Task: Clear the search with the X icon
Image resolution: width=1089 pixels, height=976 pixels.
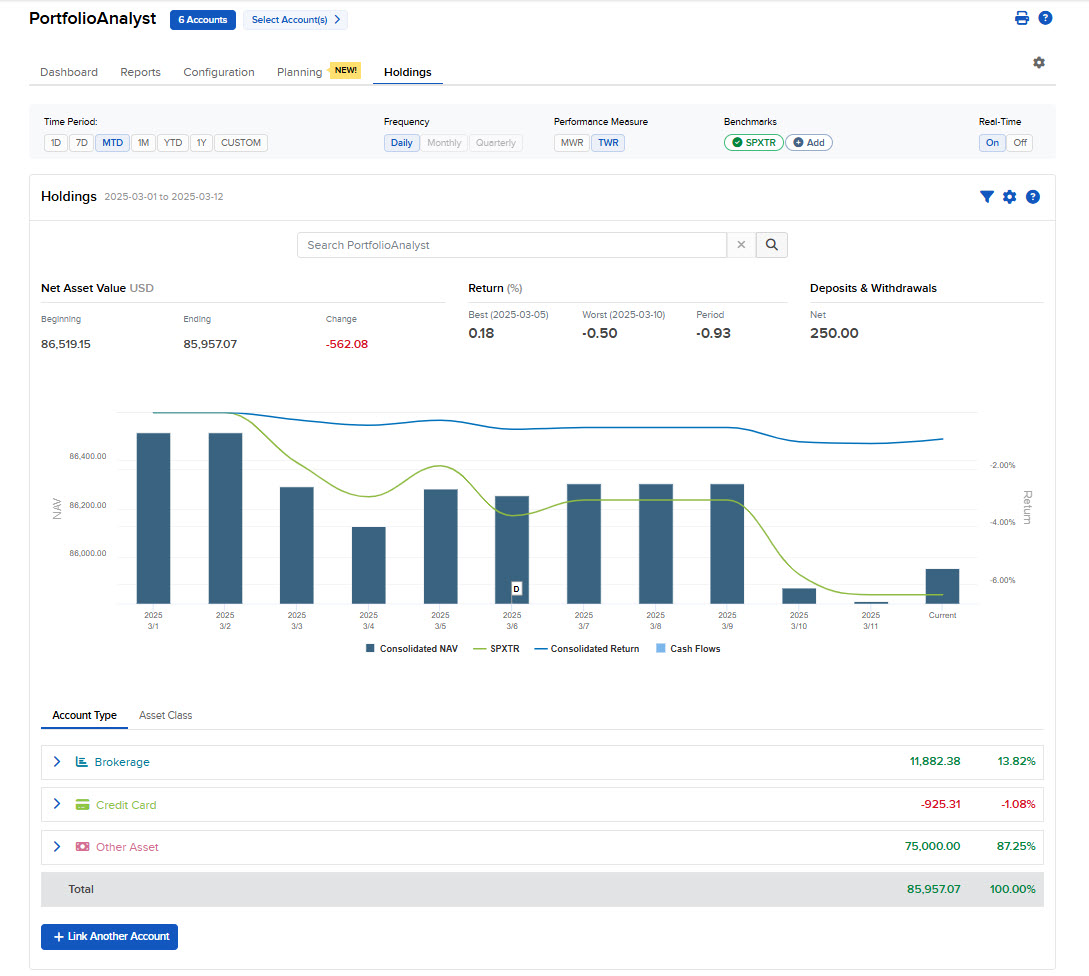Action: coord(740,244)
